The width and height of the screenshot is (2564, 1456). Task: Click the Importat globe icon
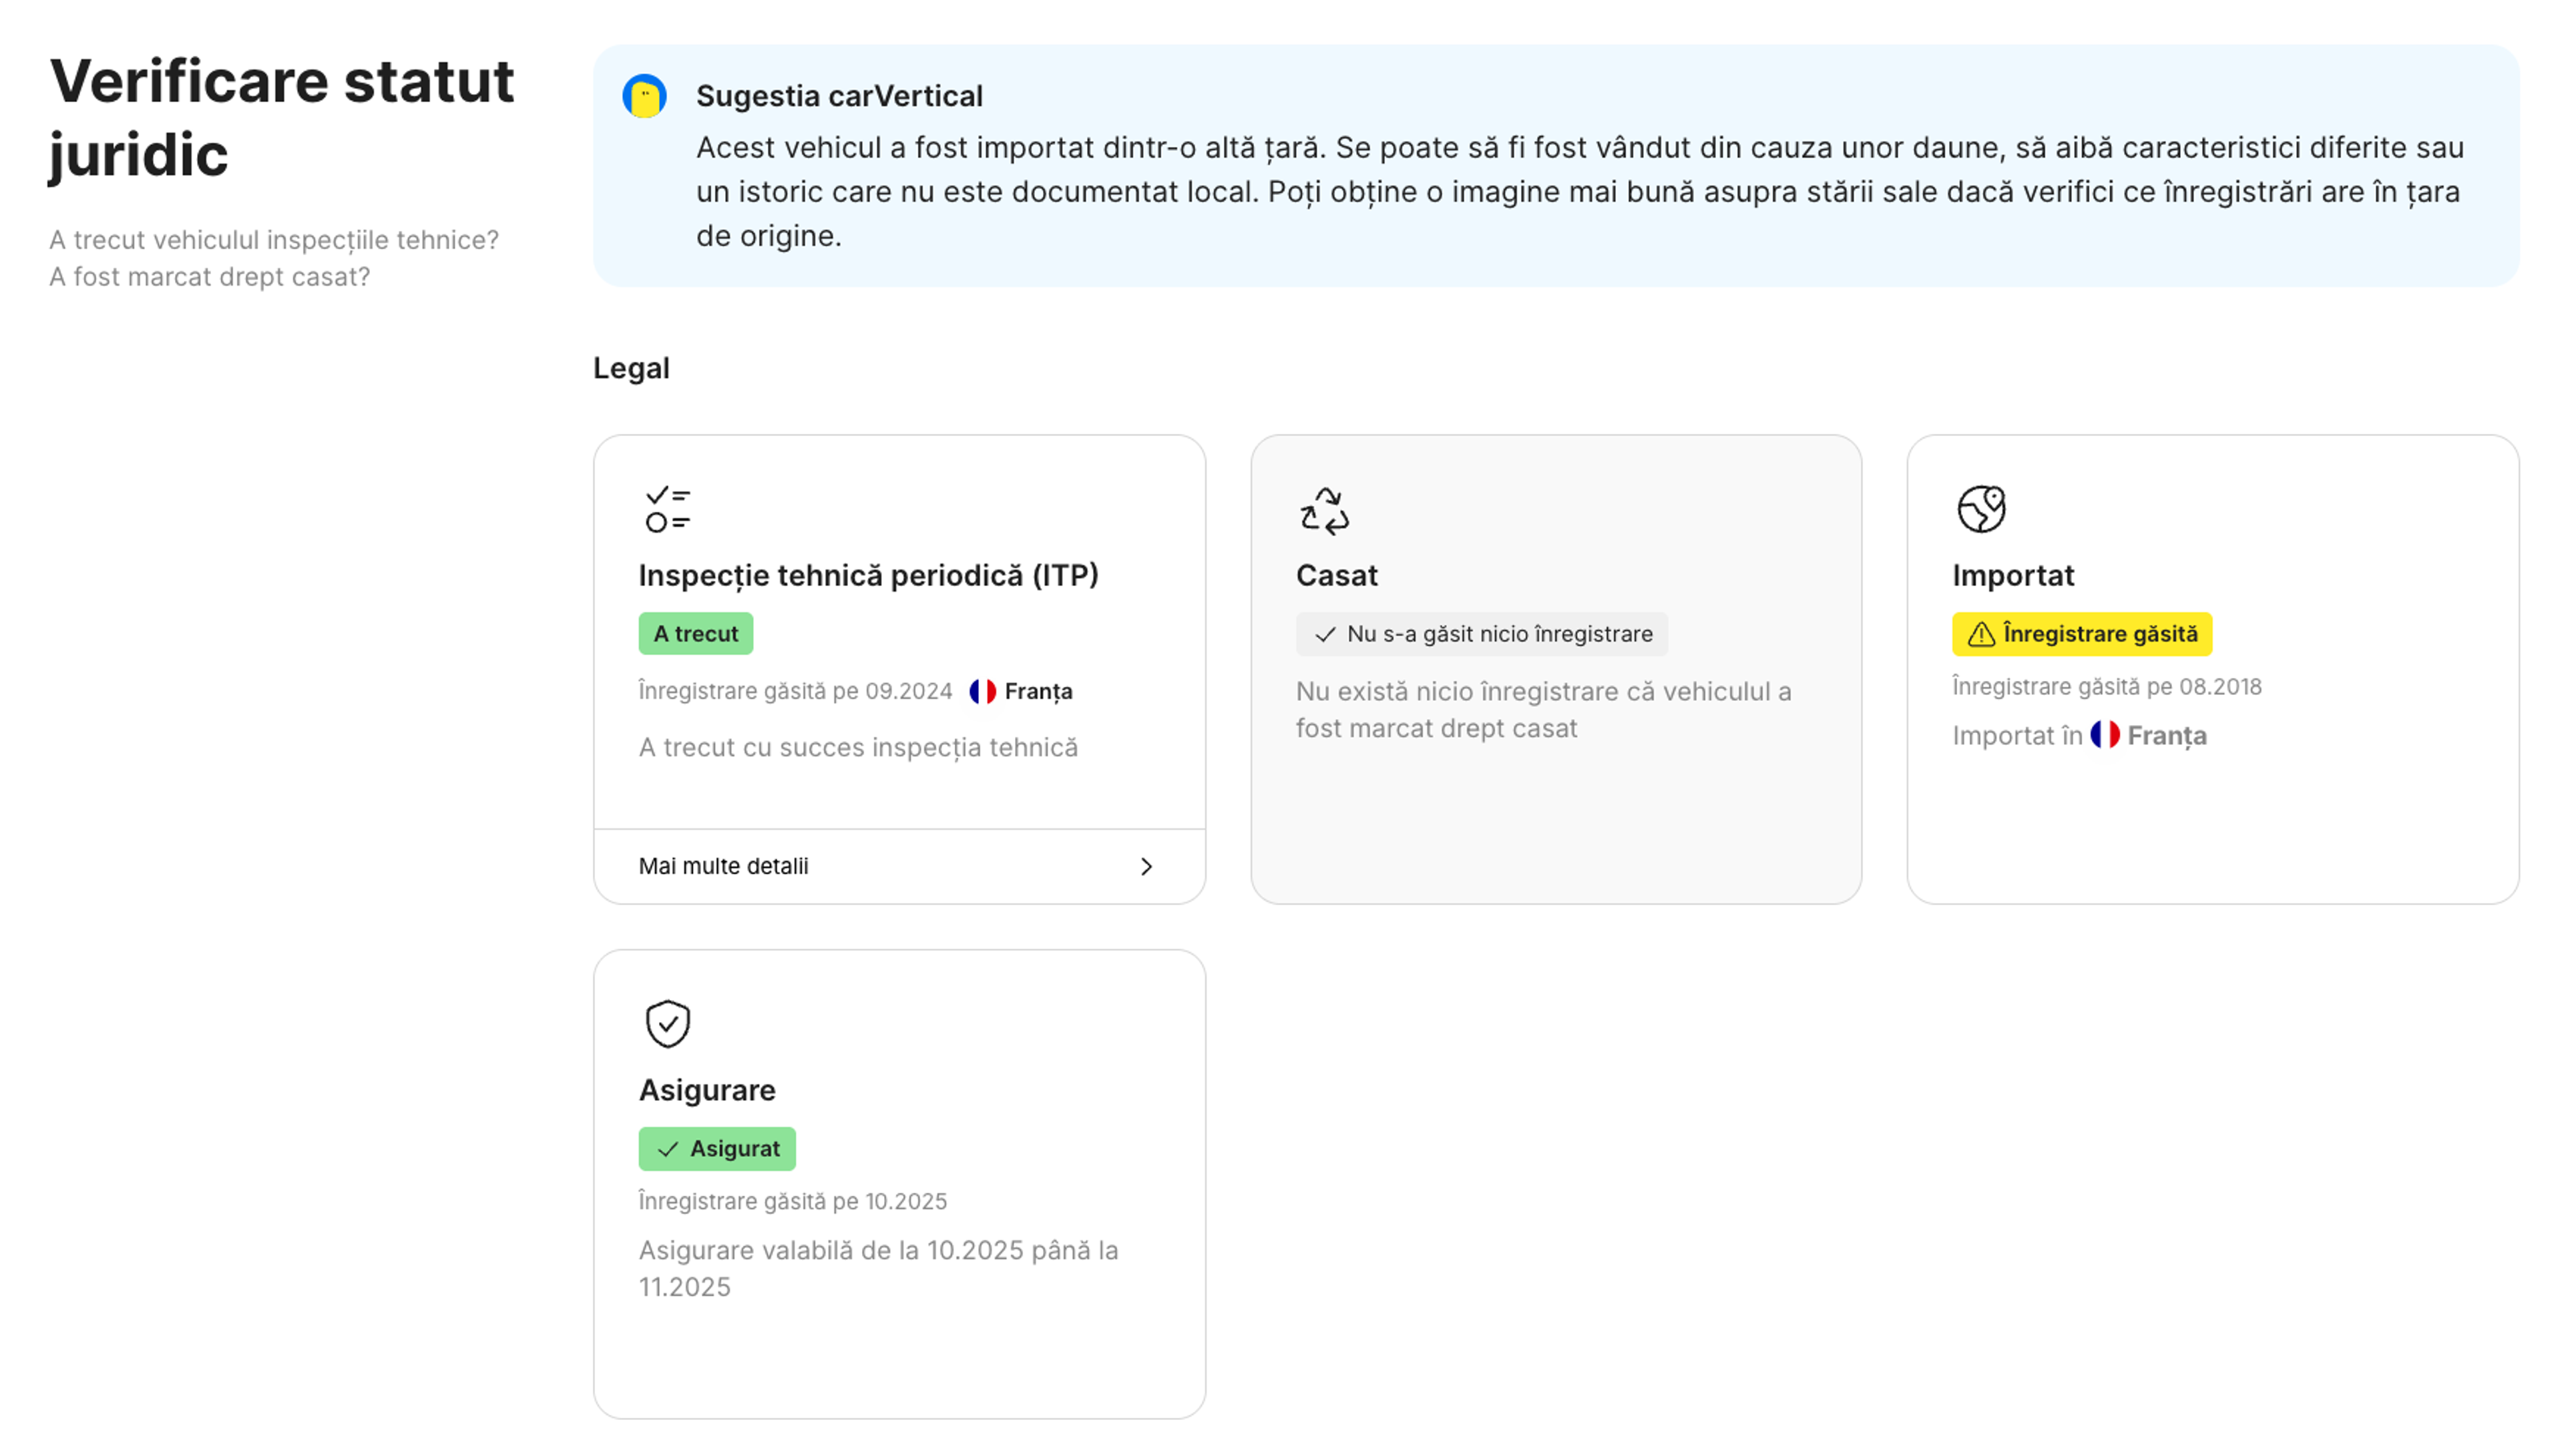[1980, 509]
